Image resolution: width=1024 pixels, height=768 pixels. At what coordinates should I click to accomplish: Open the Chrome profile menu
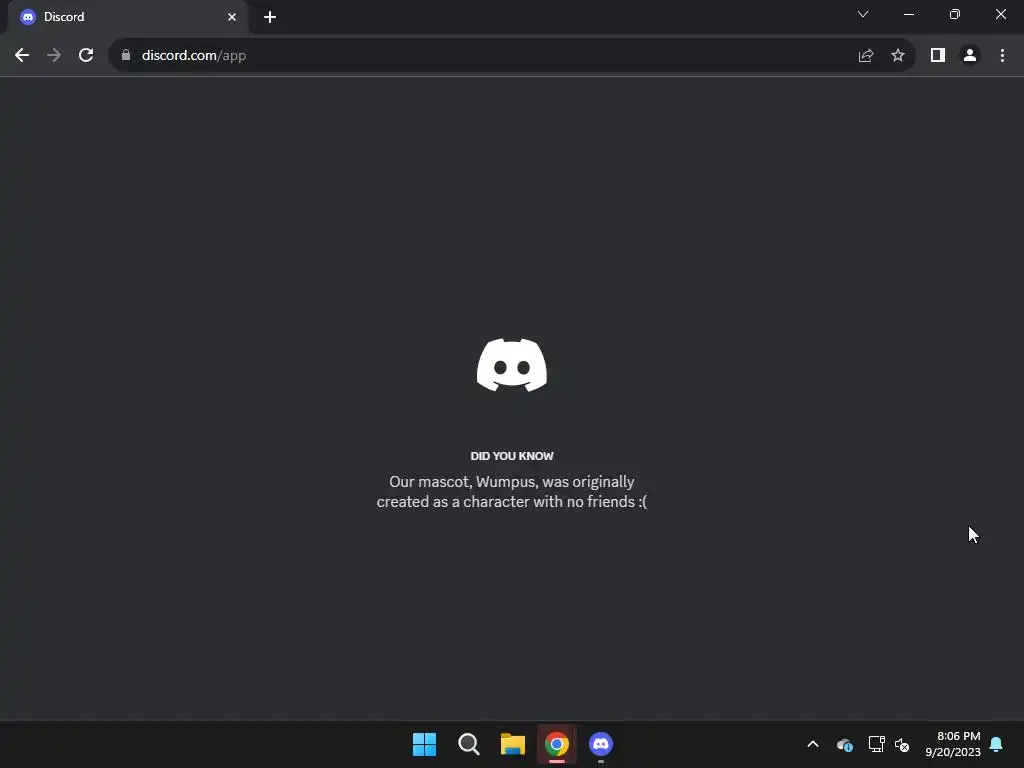(x=970, y=56)
